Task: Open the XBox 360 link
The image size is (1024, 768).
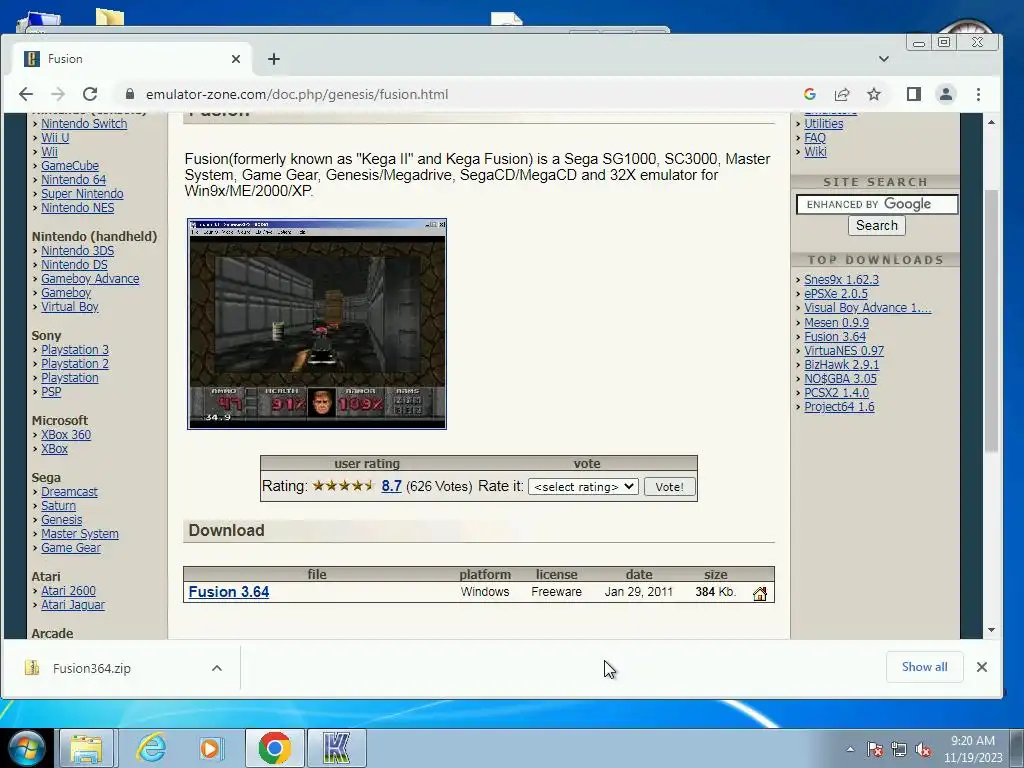Action: (x=66, y=435)
